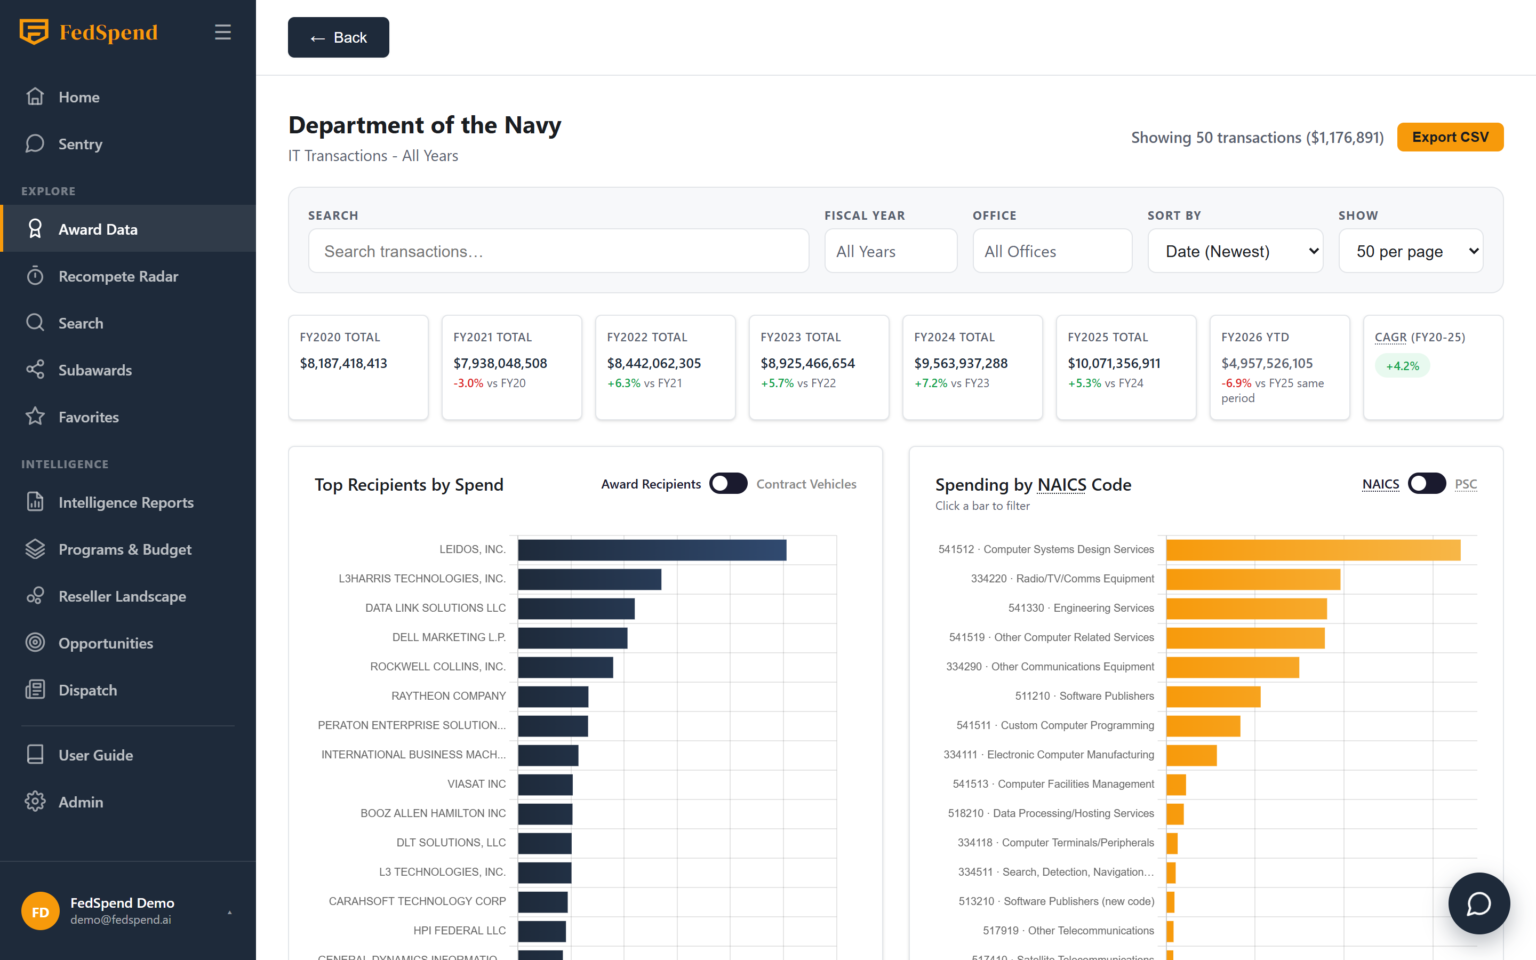Screen dimensions: 1536x960
Task: Click the Award Data ribbon icon
Action: click(35, 229)
